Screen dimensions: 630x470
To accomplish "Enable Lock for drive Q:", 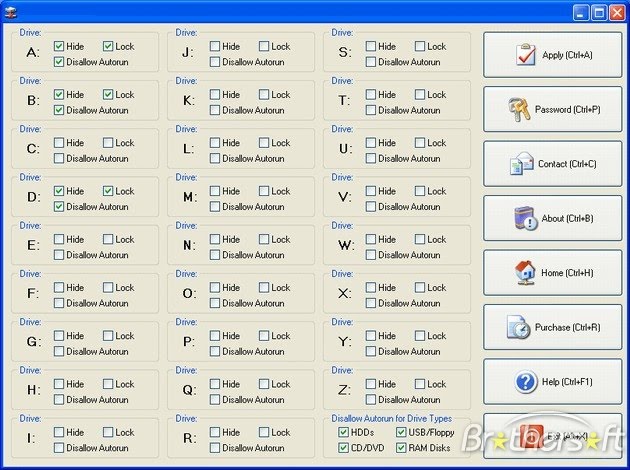I will click(x=264, y=384).
